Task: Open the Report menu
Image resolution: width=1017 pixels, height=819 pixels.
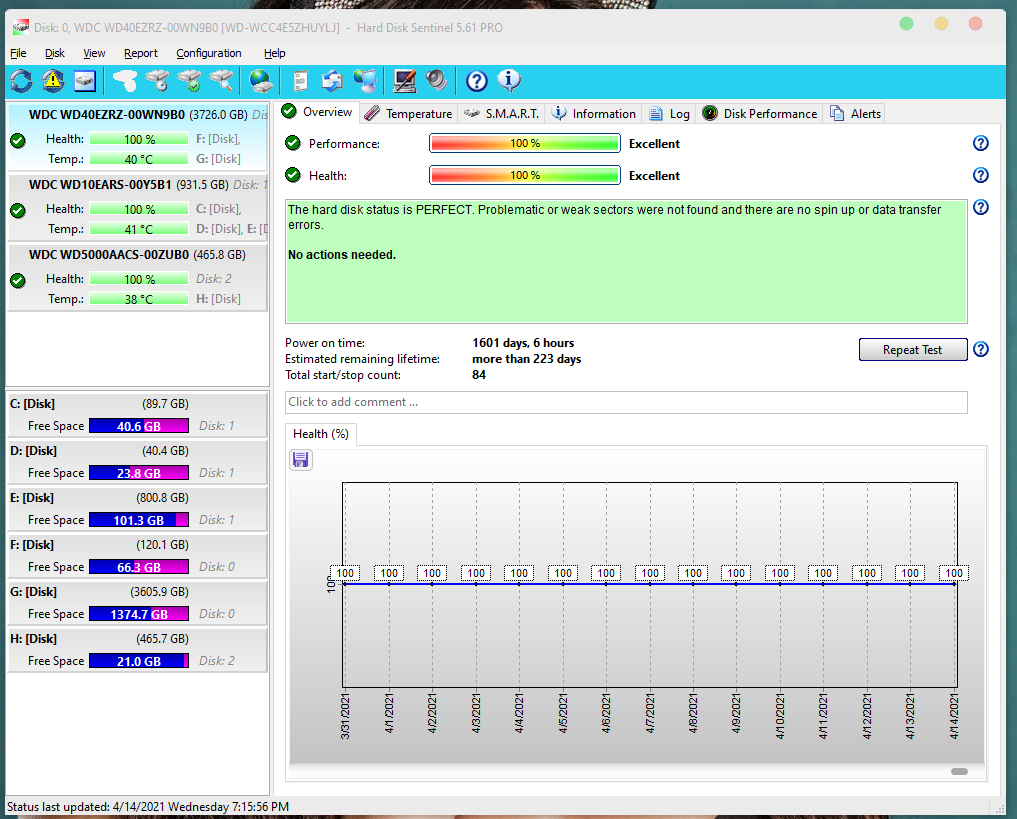Action: 141,53
